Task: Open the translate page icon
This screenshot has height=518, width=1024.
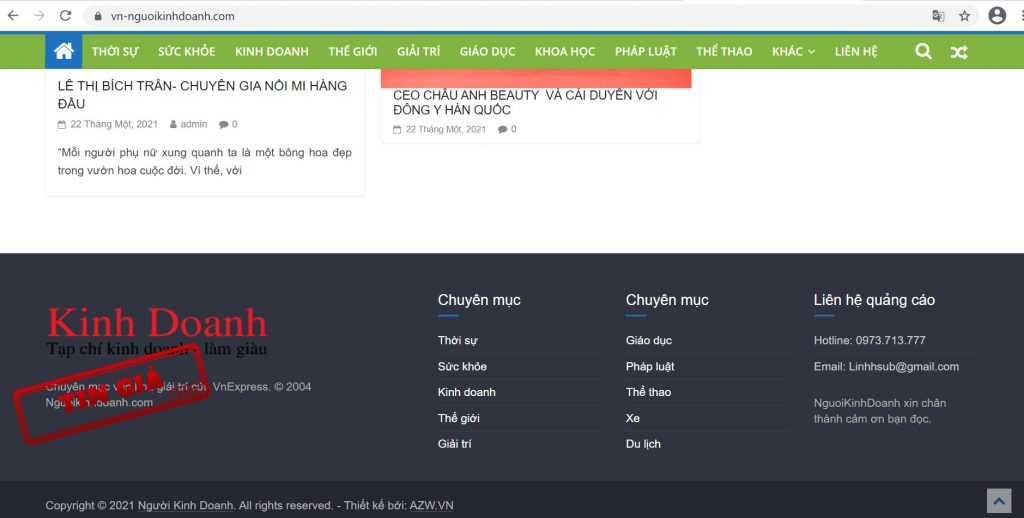Action: [x=938, y=16]
